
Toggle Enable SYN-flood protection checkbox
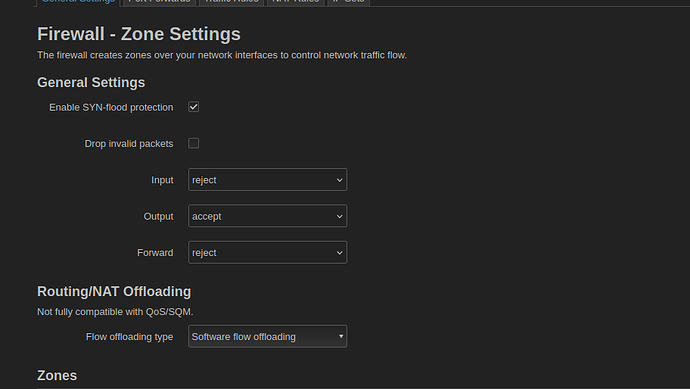pyautogui.click(x=194, y=107)
